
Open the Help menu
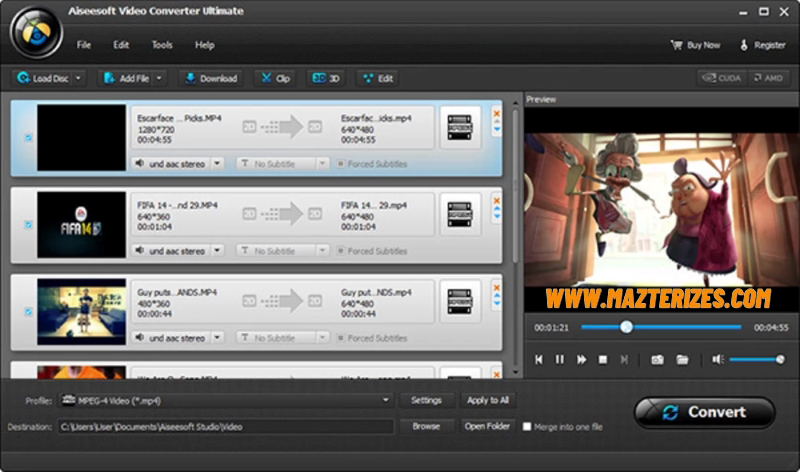204,45
